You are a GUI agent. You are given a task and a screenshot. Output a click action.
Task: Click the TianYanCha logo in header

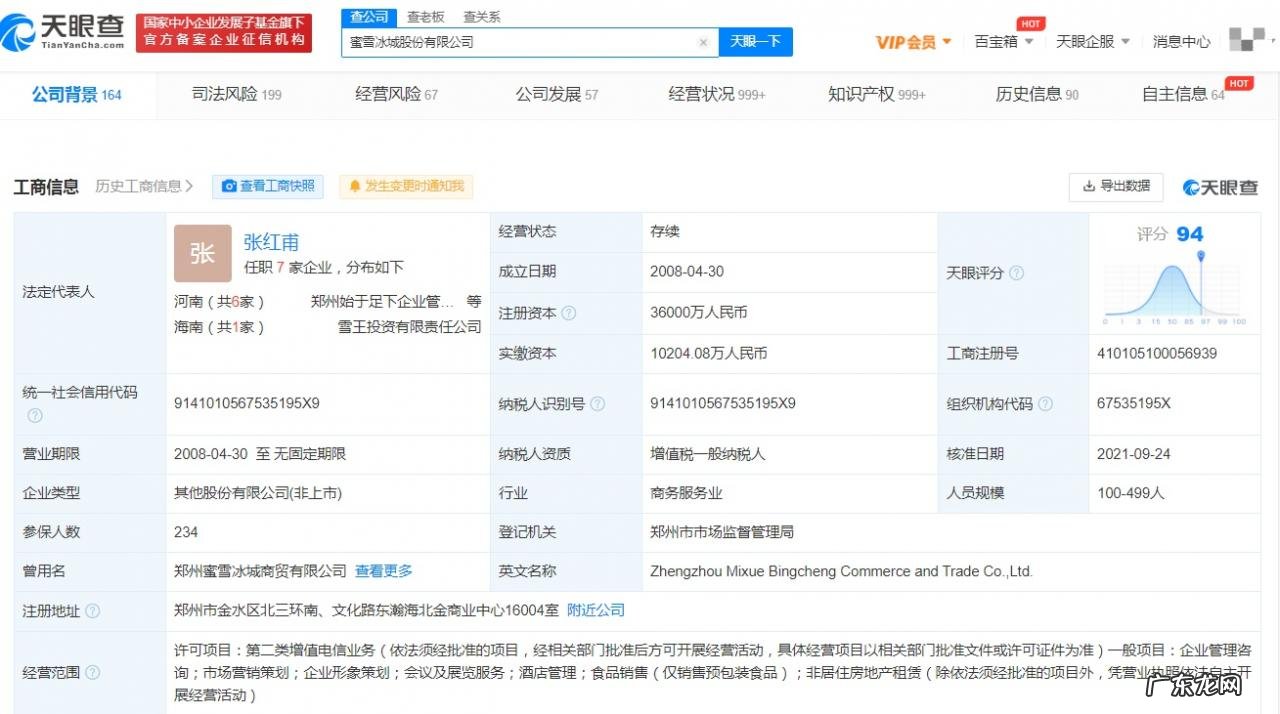pyautogui.click(x=65, y=34)
